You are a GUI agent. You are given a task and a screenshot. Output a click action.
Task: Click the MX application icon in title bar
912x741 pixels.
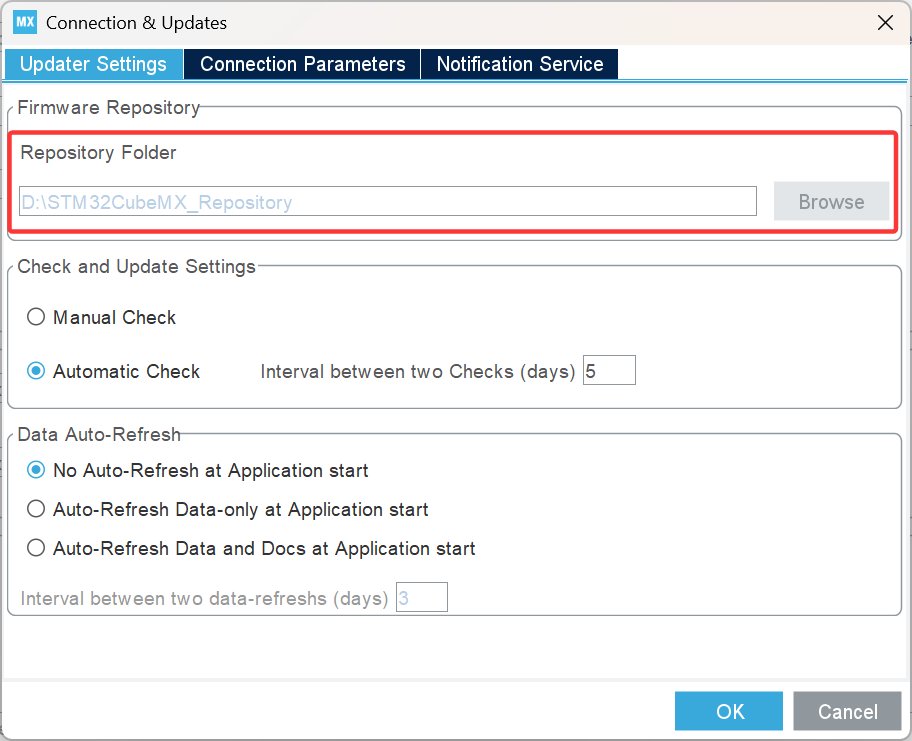point(25,23)
